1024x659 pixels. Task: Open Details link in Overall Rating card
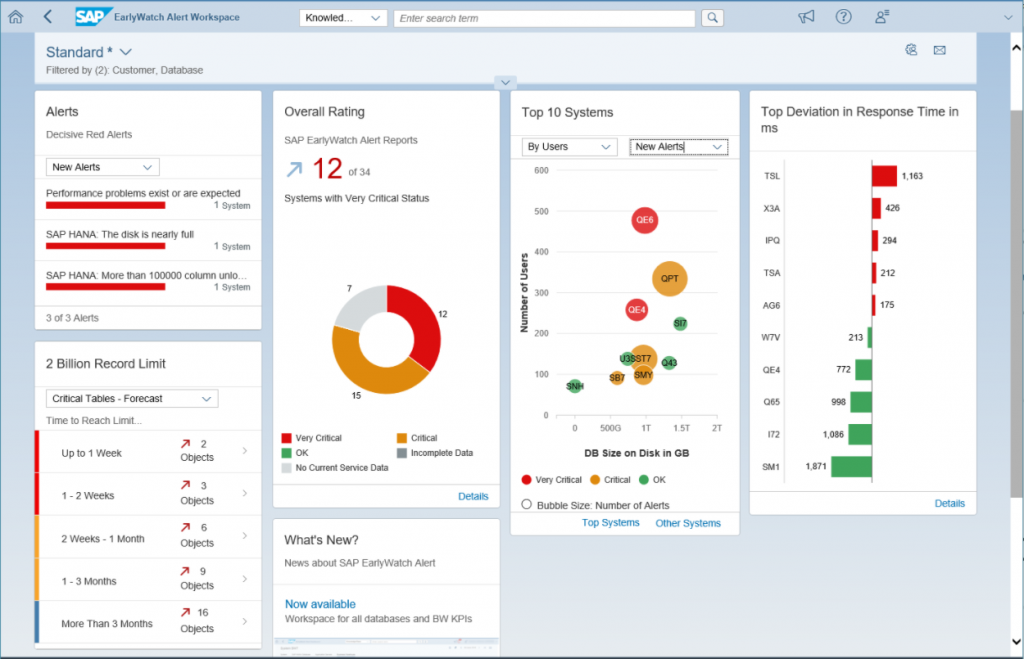[x=473, y=496]
